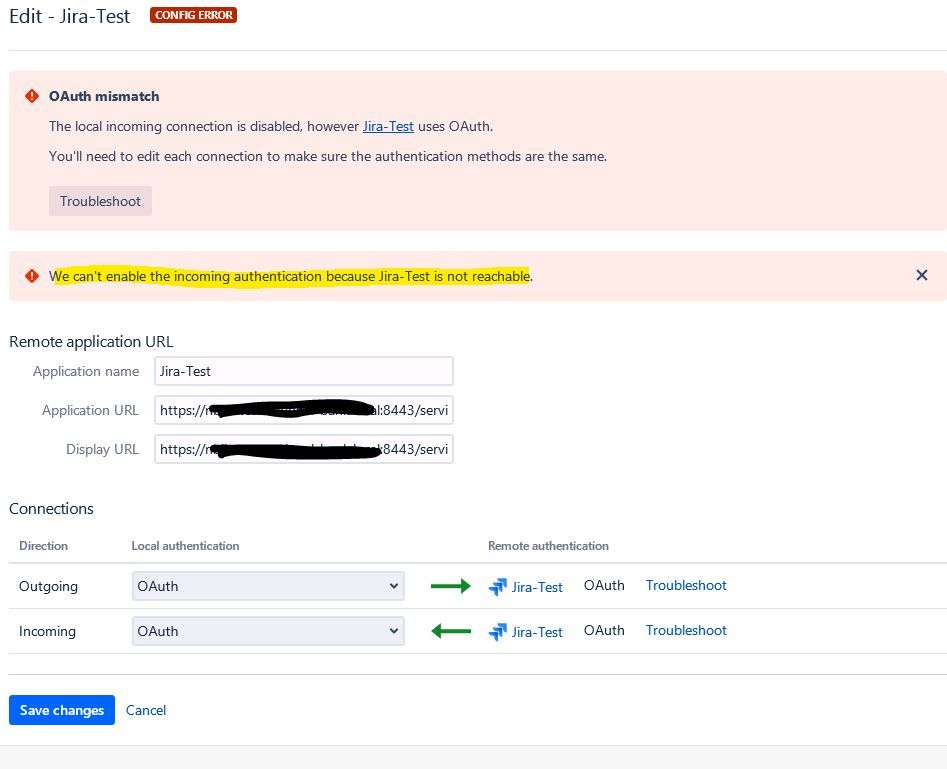Click the green outgoing arrow icon
947x769 pixels.
451,586
